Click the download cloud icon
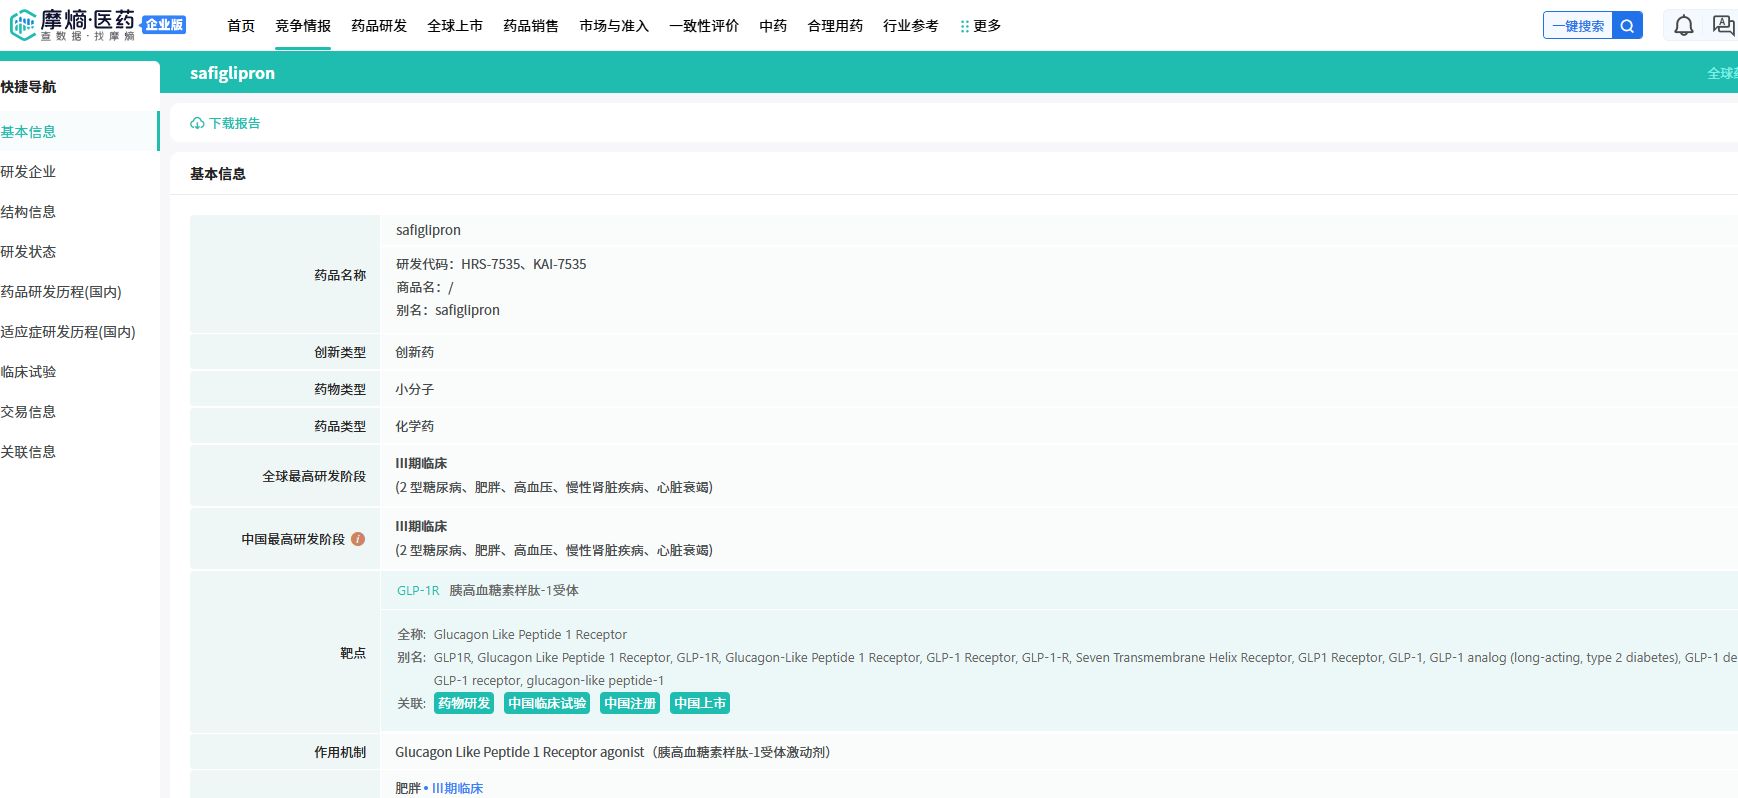Image resolution: width=1738 pixels, height=798 pixels. pos(197,123)
